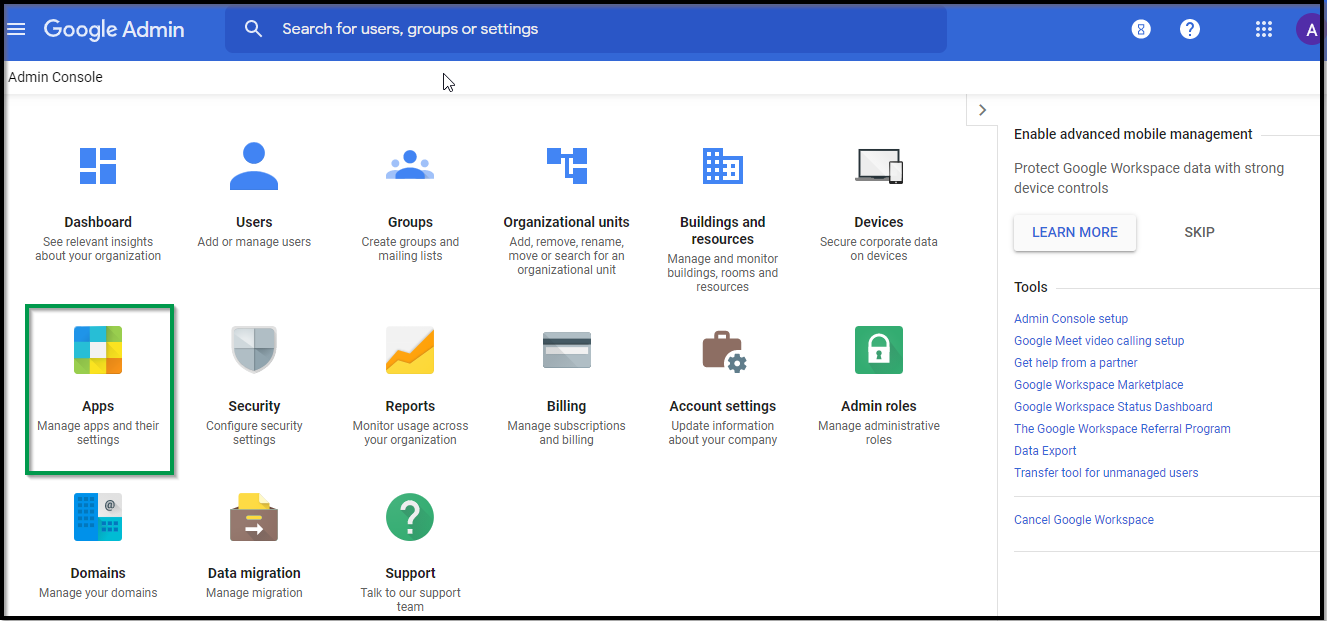Image resolution: width=1327 pixels, height=621 pixels.
Task: Open The Google Workspace Referral Program link
Action: click(1122, 429)
